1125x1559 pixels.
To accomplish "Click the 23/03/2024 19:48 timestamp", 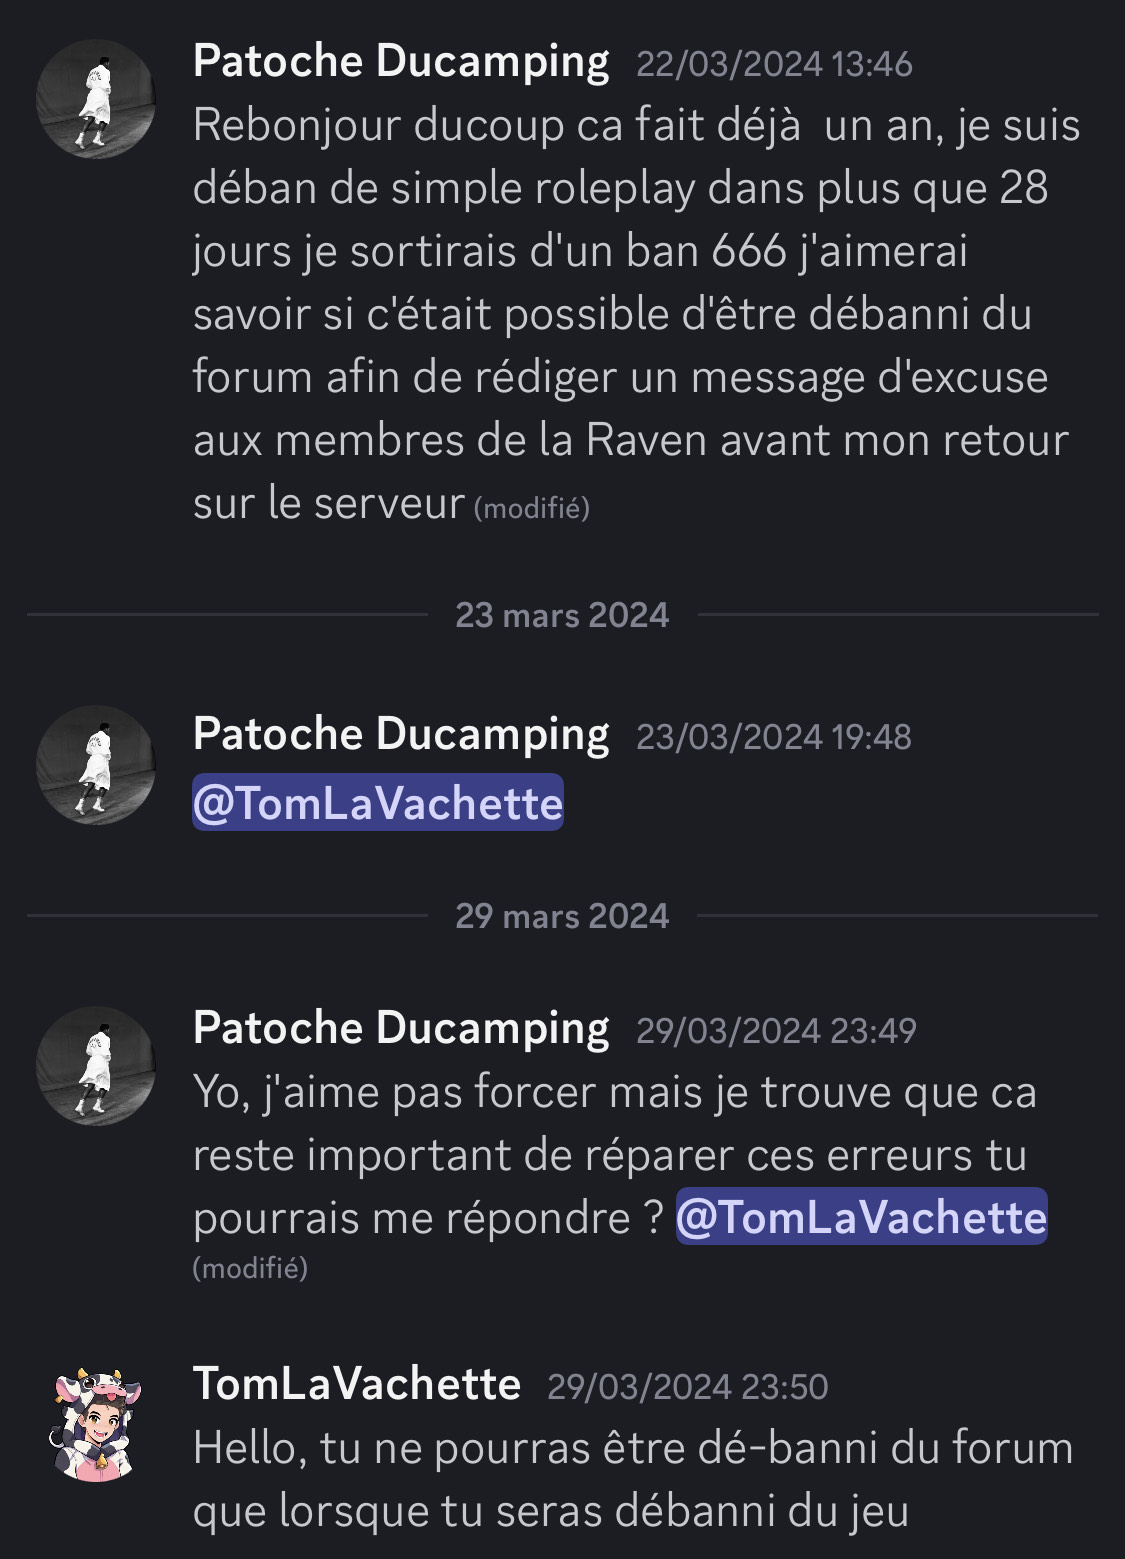I will (x=774, y=738).
